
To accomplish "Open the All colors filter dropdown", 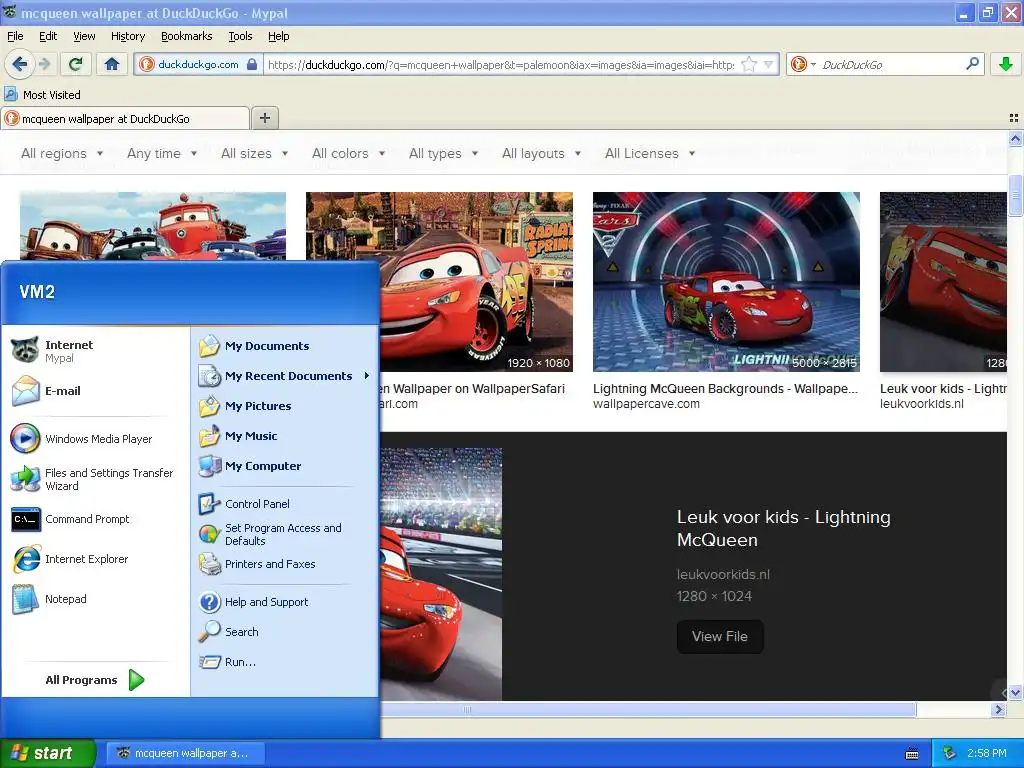I will pos(348,153).
